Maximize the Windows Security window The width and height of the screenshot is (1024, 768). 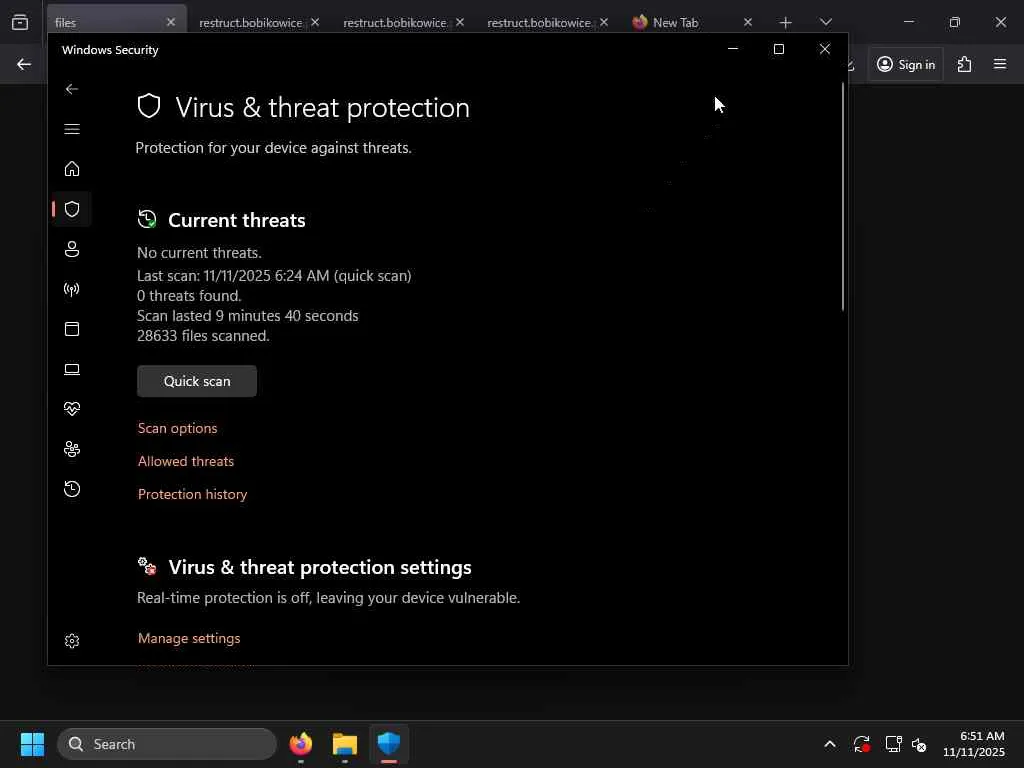[x=778, y=49]
